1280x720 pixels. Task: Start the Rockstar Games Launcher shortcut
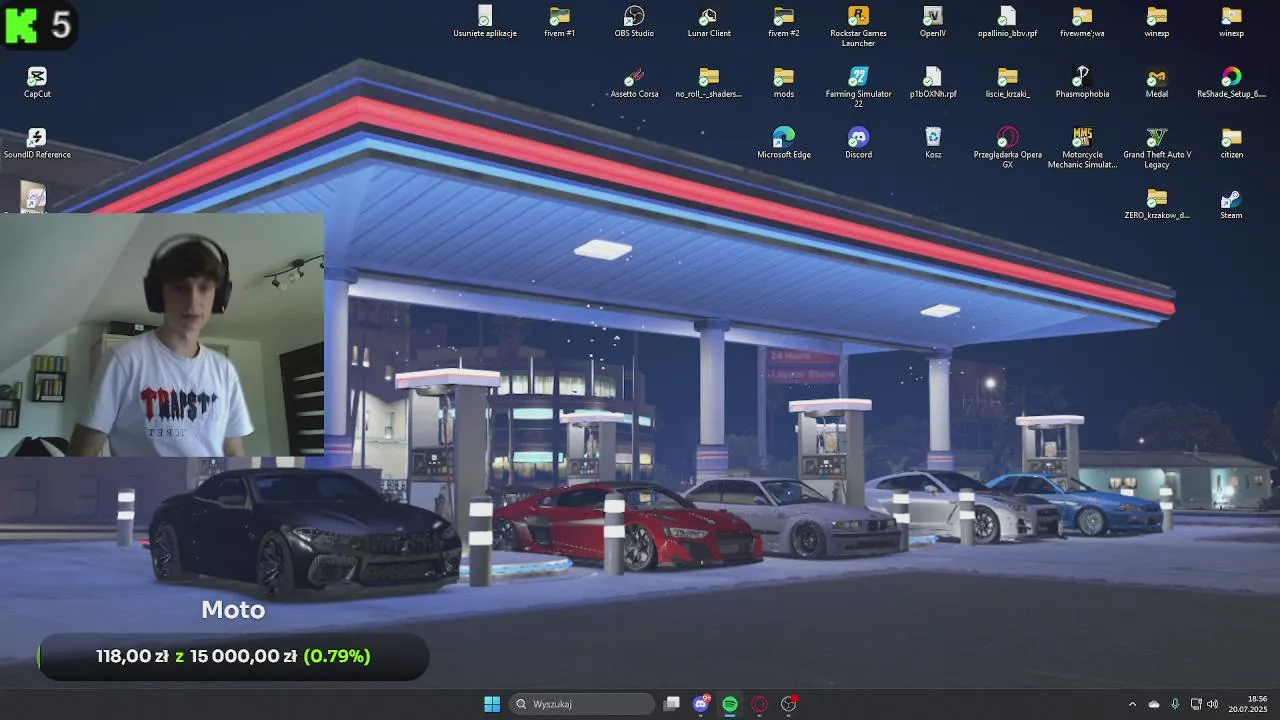[x=858, y=26]
